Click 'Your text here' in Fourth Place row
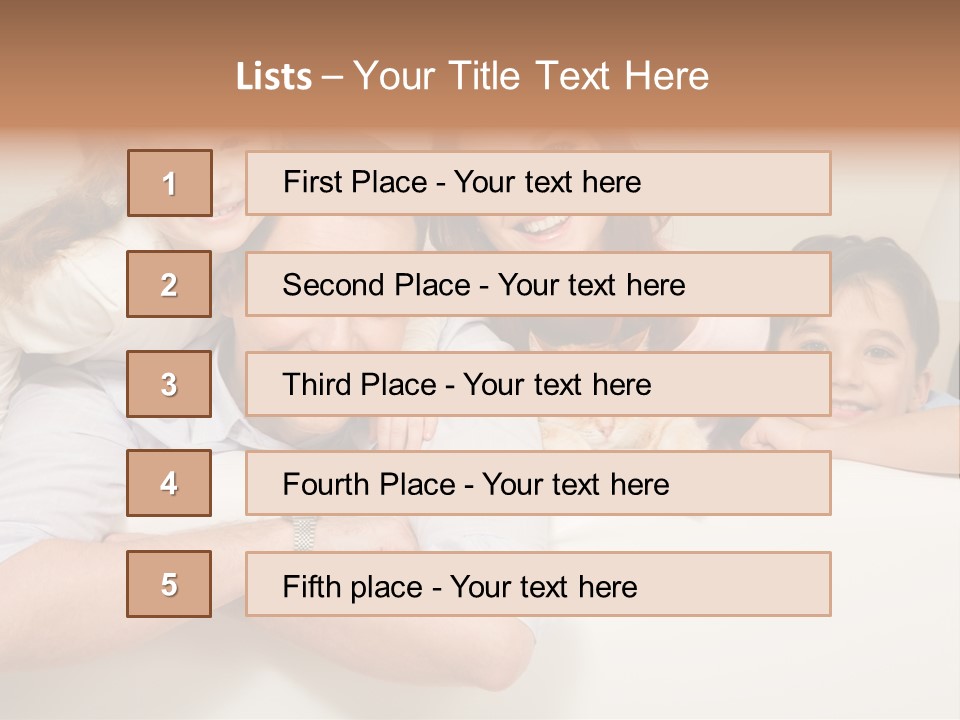The height and width of the screenshot is (720, 960). 576,484
